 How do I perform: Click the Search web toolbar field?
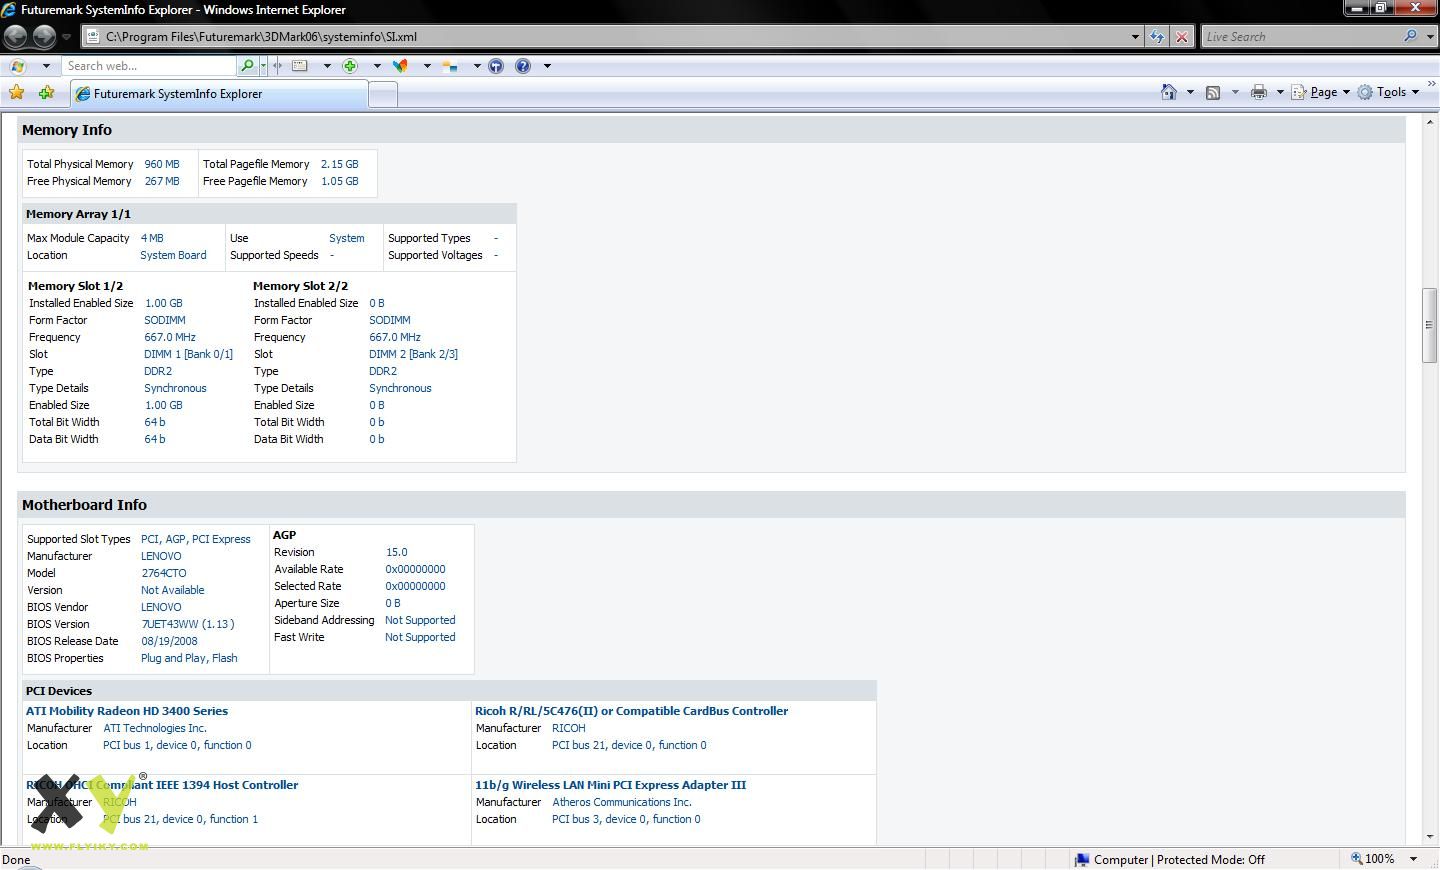[150, 66]
